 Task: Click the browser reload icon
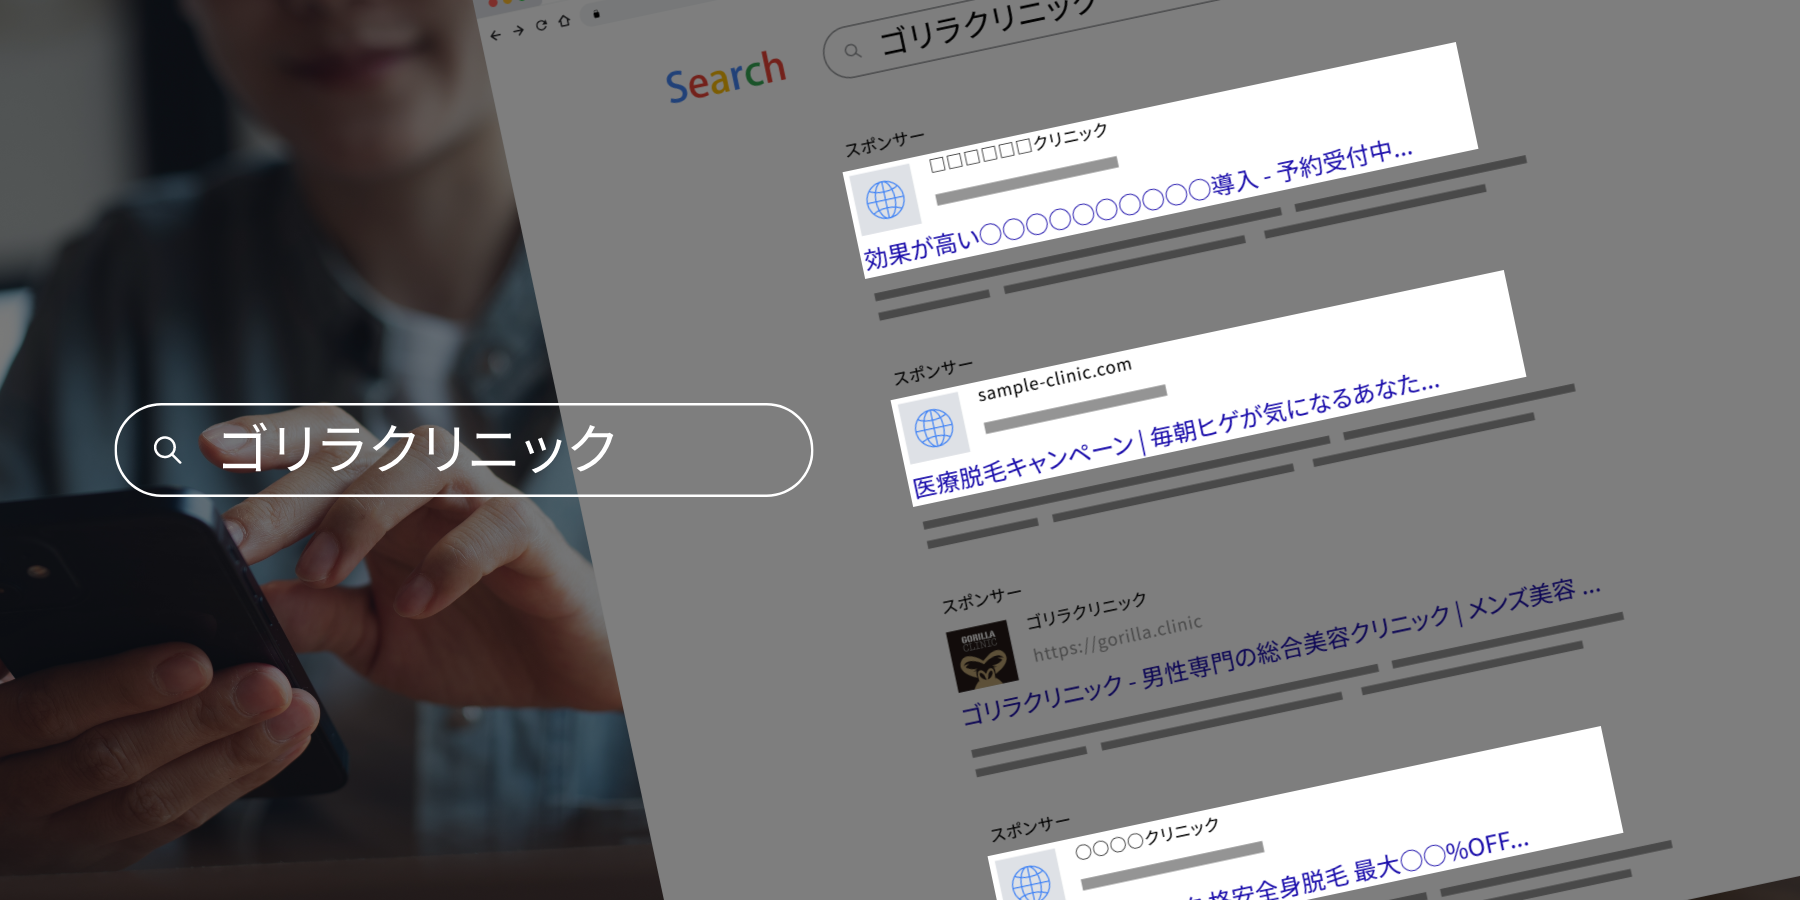pos(541,26)
